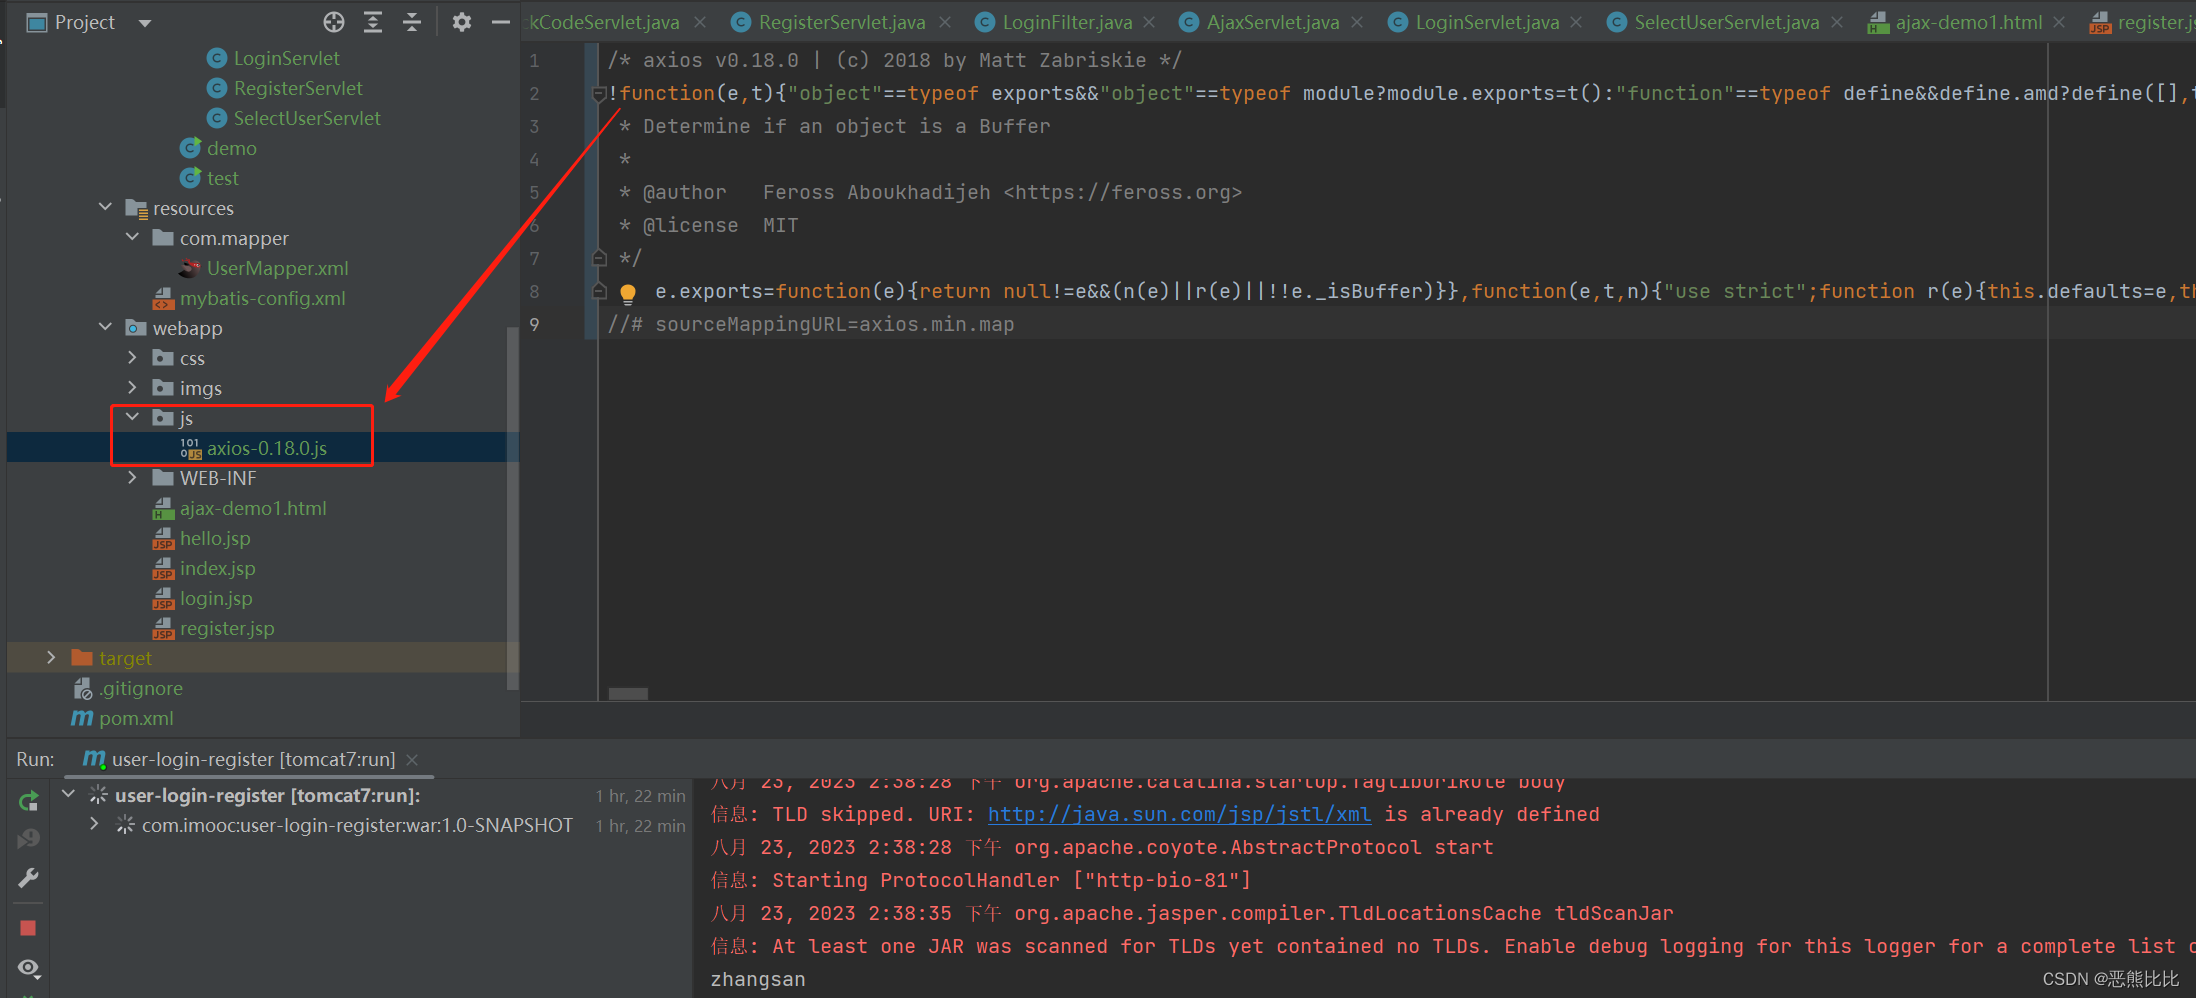2196x998 pixels.
Task: Open hello.jsp file
Action: pos(214,538)
